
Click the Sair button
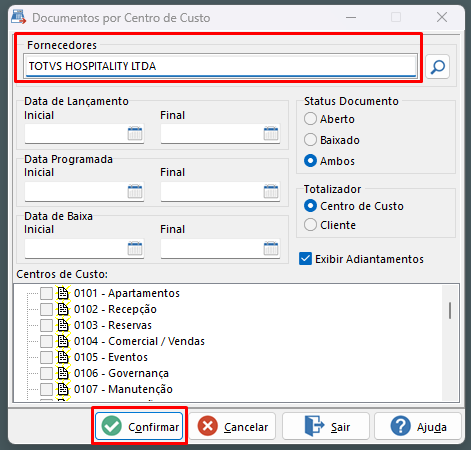[x=326, y=426]
